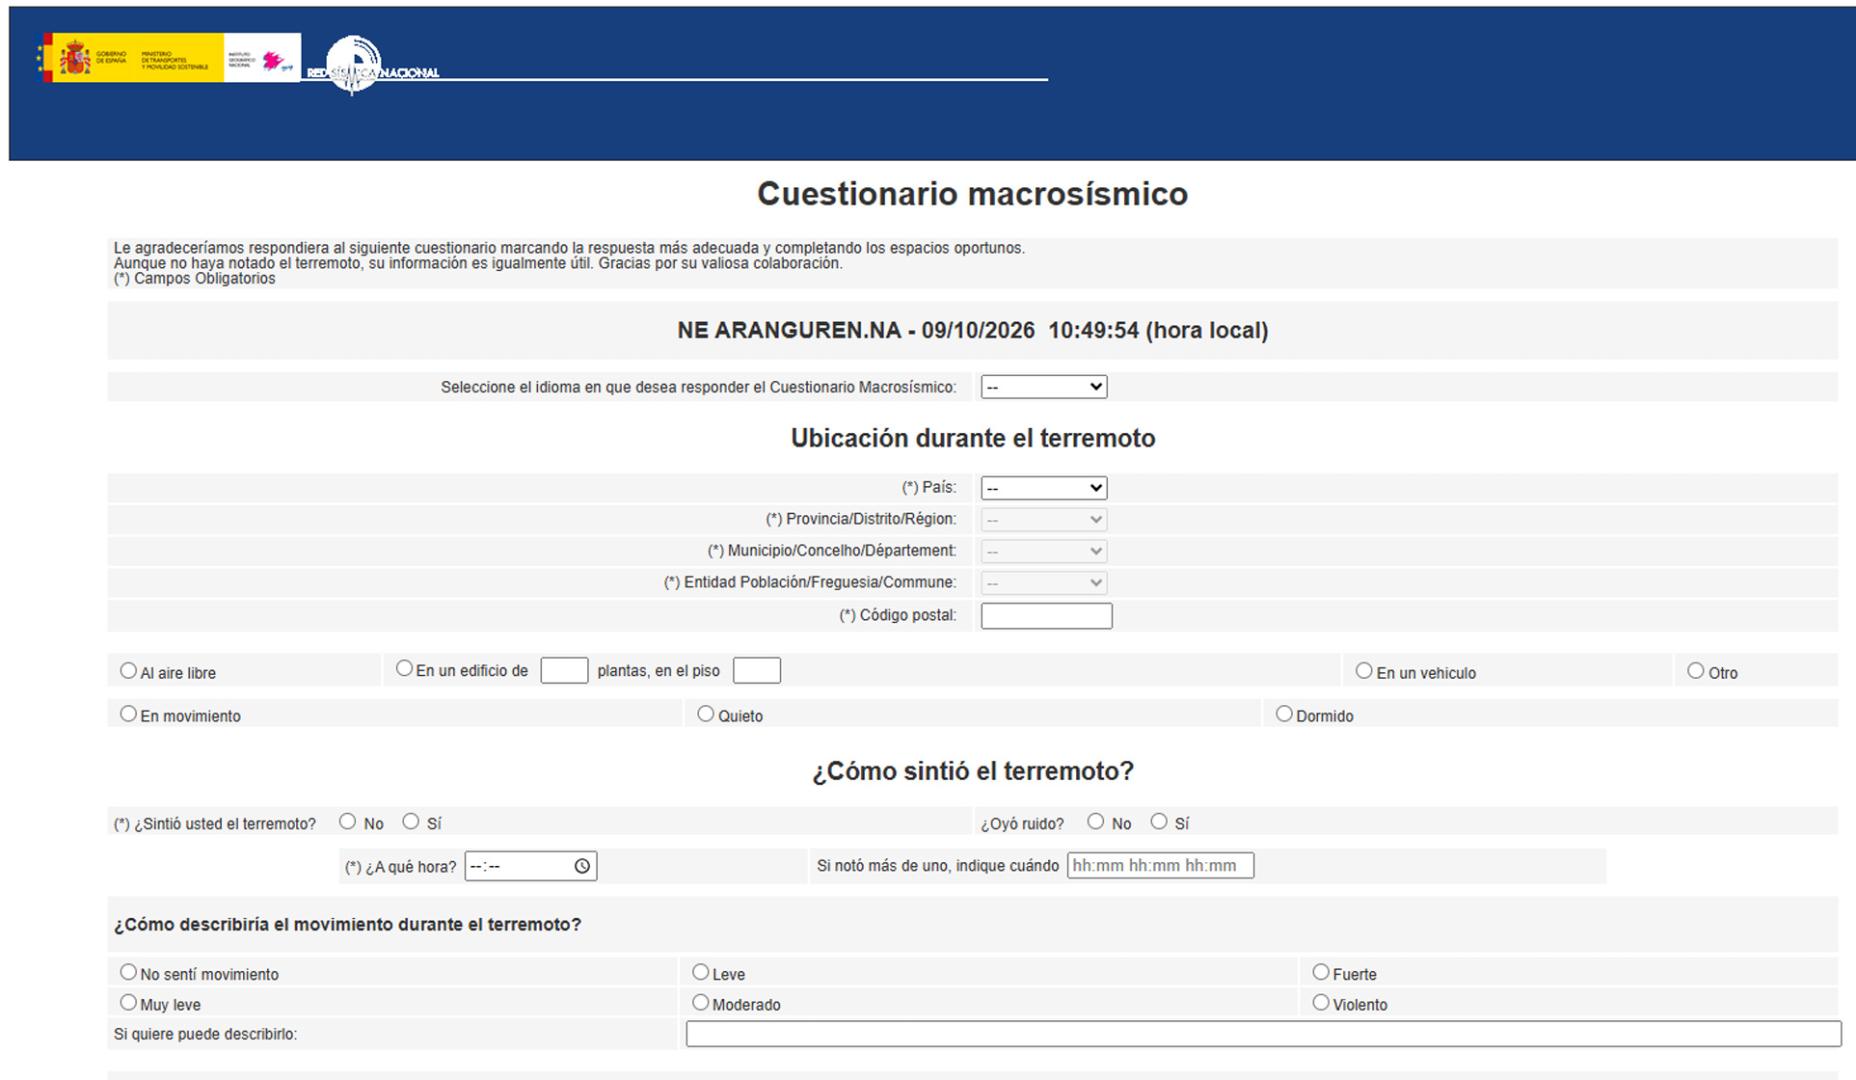Choose the Quieto radio button
The height and width of the screenshot is (1080, 1856).
(706, 714)
